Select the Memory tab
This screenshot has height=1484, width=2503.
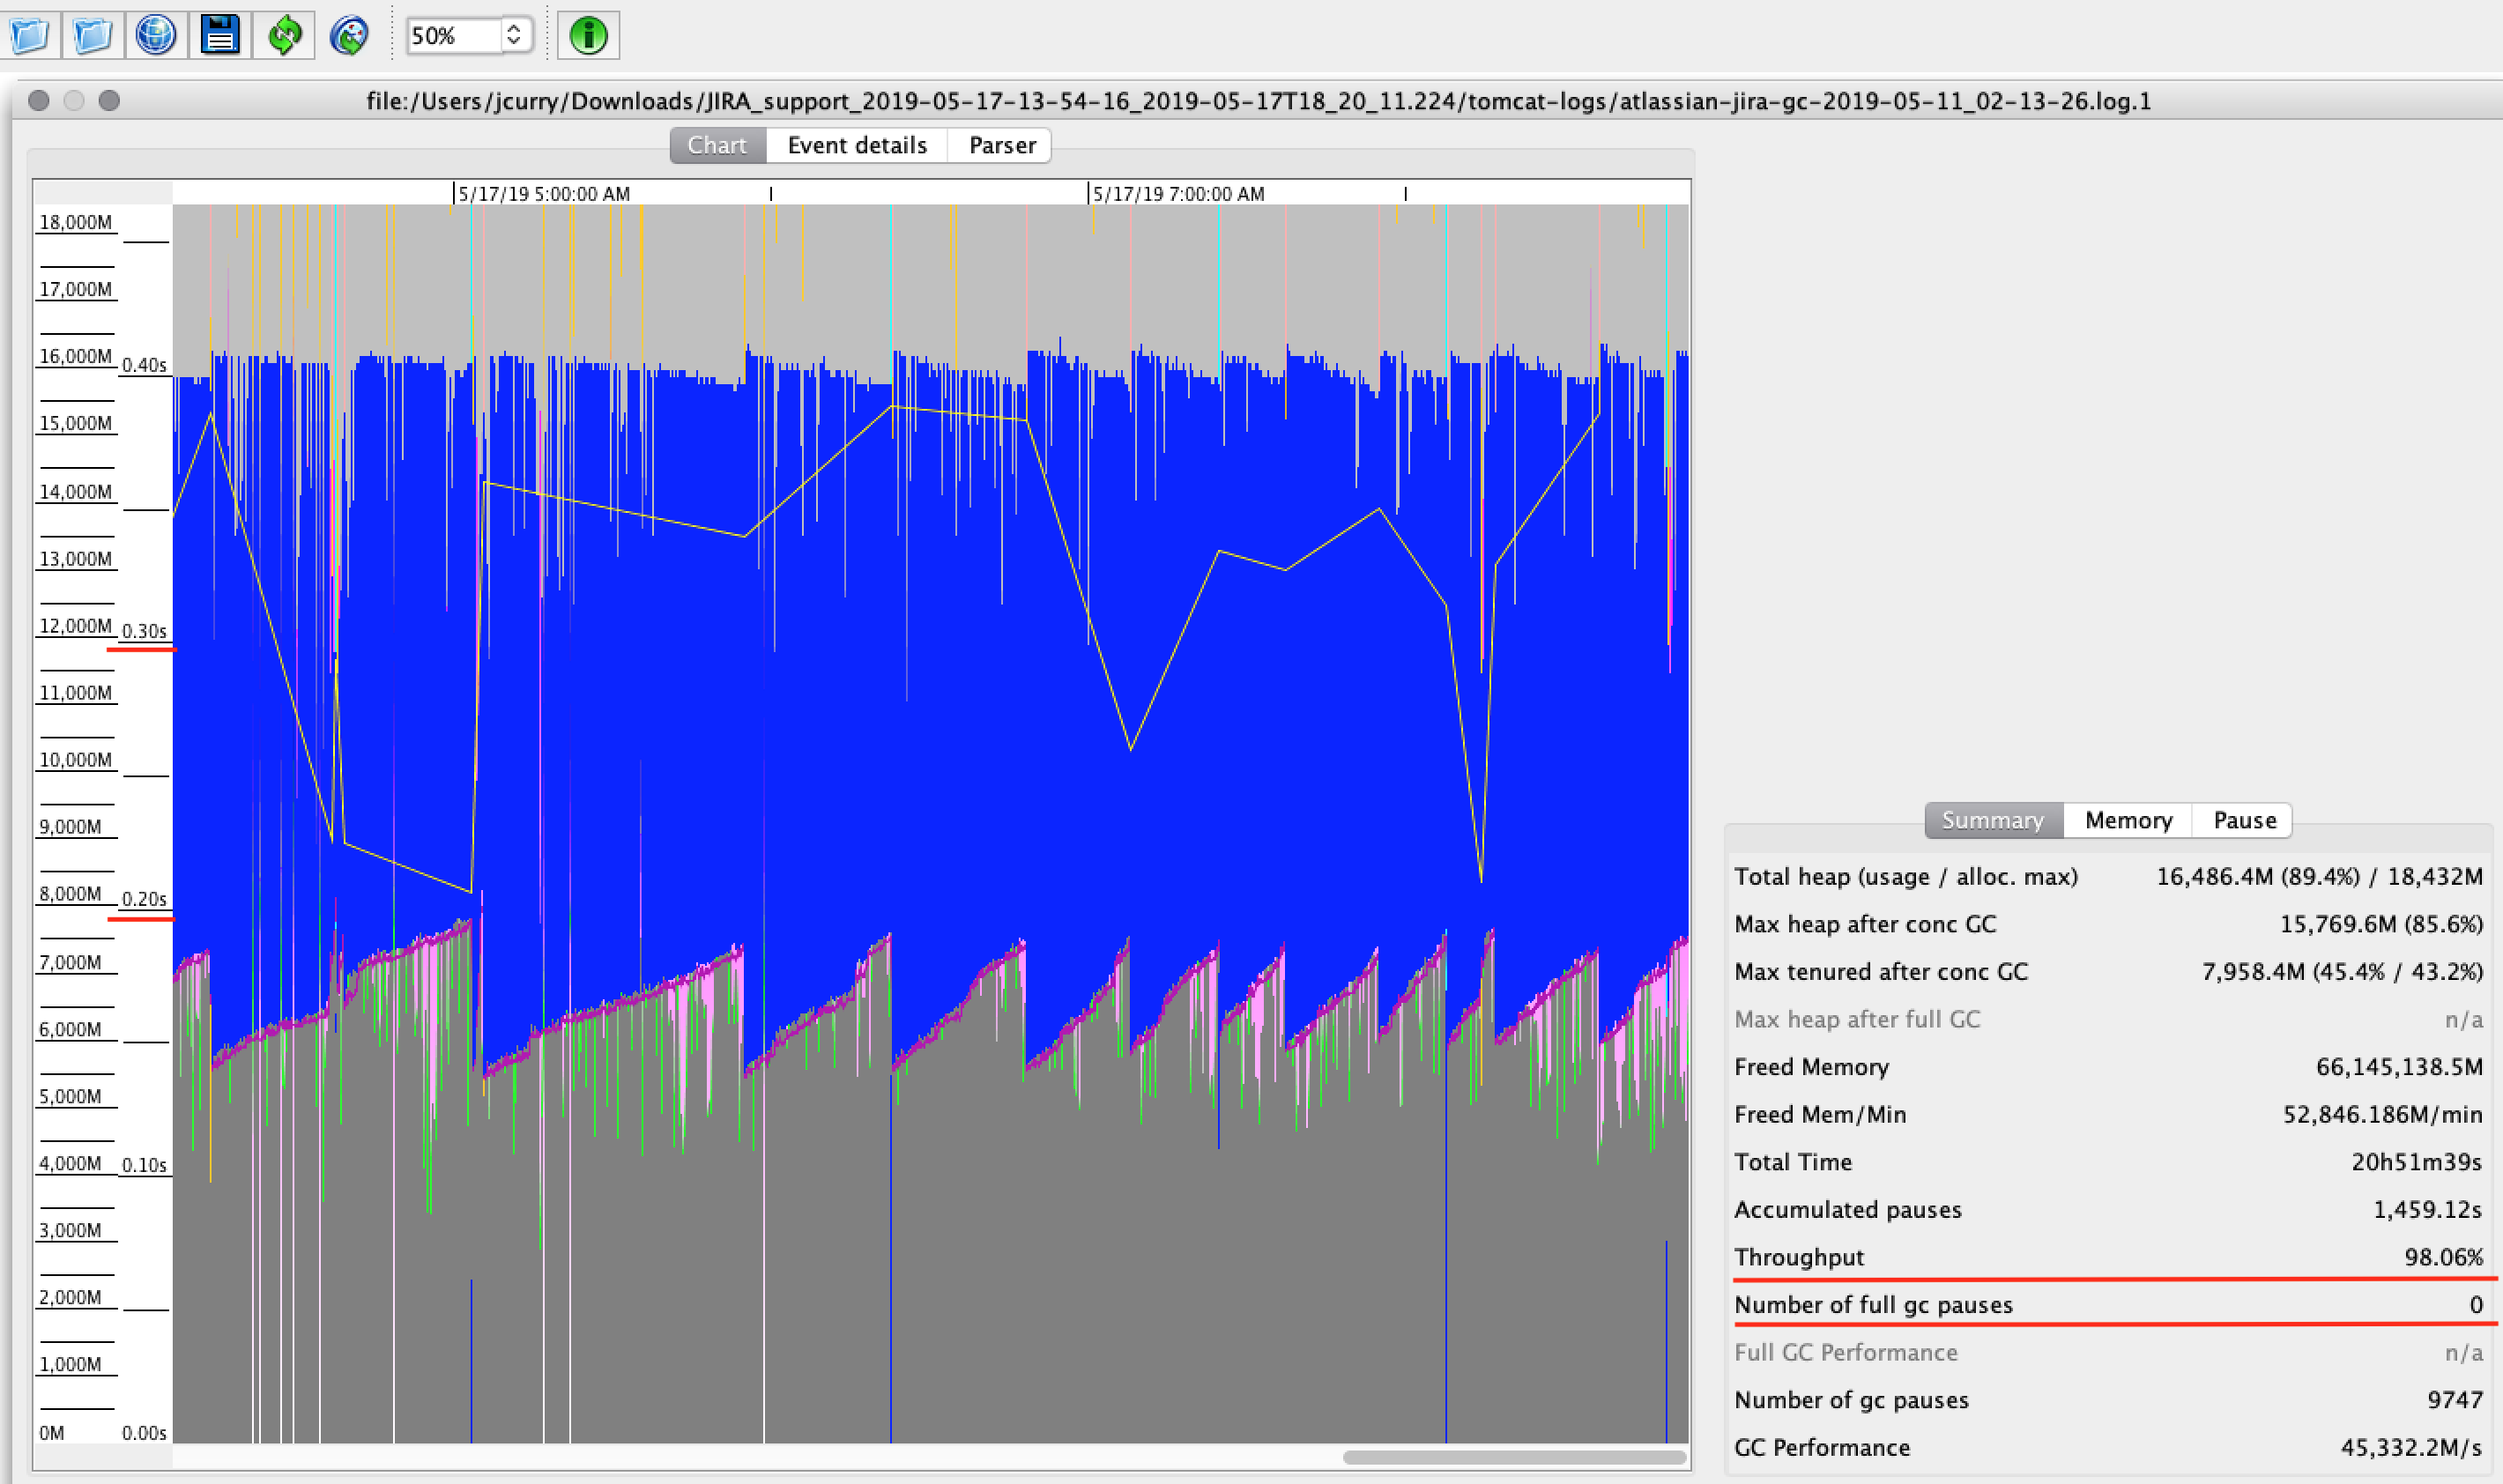2128,820
